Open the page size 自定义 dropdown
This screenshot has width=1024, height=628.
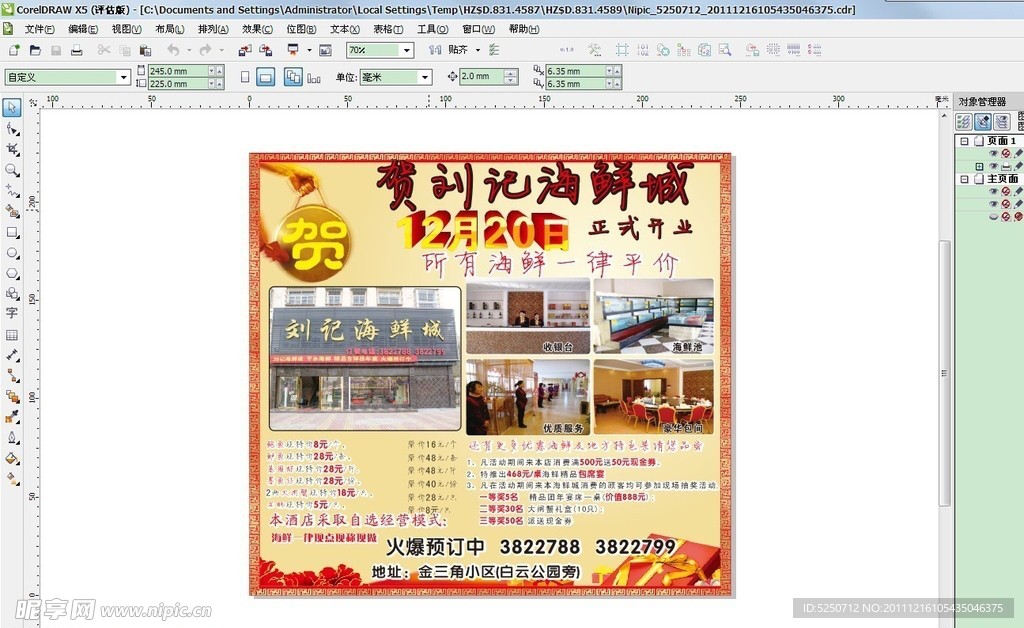[x=124, y=77]
